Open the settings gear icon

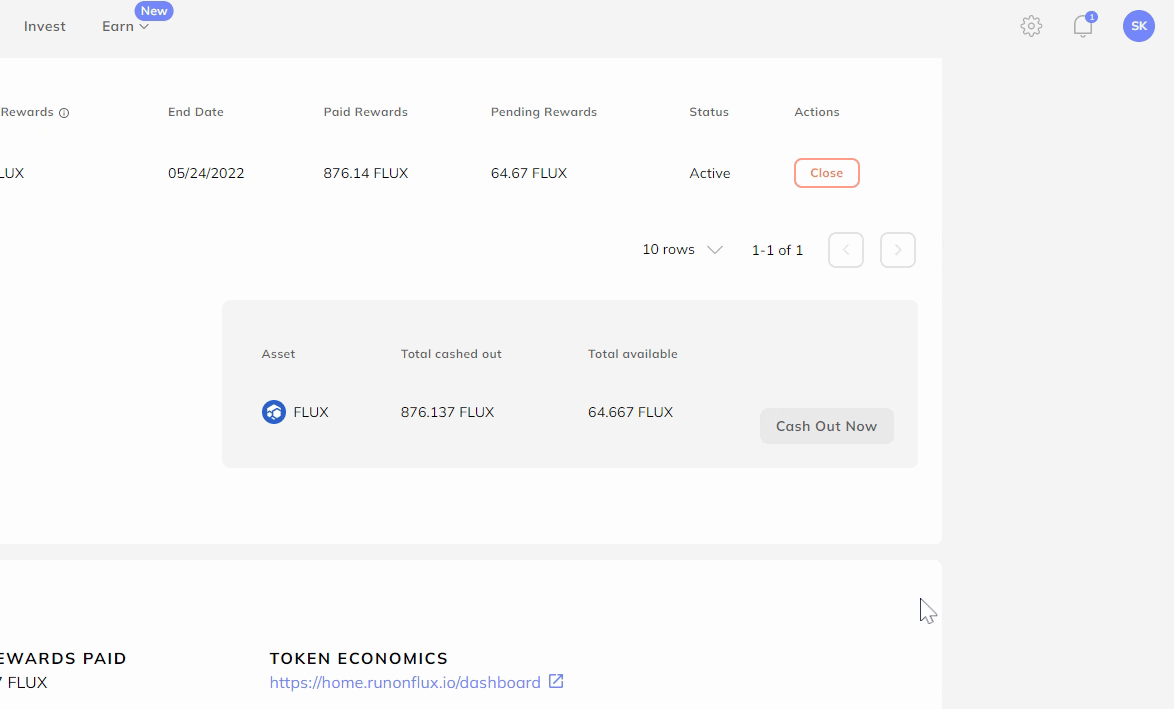tap(1031, 26)
